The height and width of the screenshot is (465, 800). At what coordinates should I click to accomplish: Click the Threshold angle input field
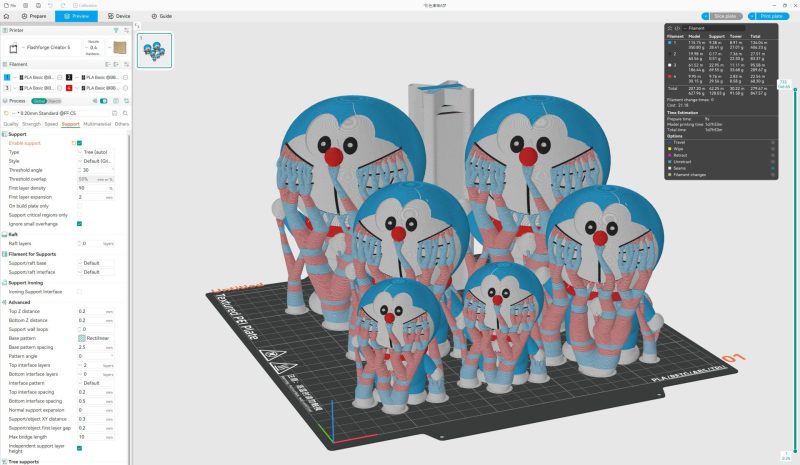[95, 170]
